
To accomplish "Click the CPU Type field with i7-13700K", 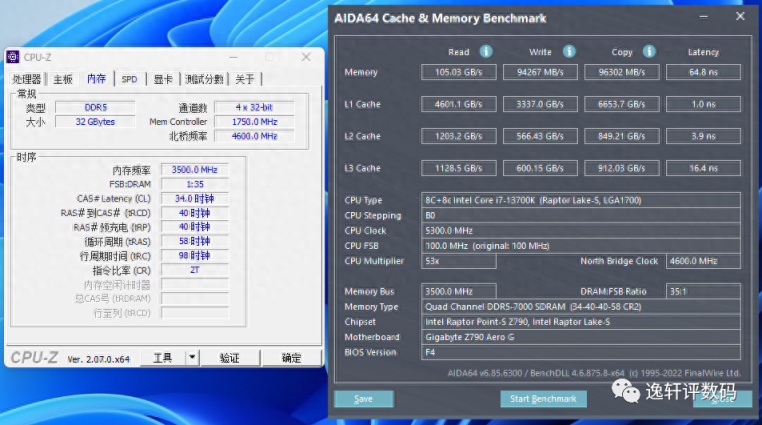I will coord(581,200).
